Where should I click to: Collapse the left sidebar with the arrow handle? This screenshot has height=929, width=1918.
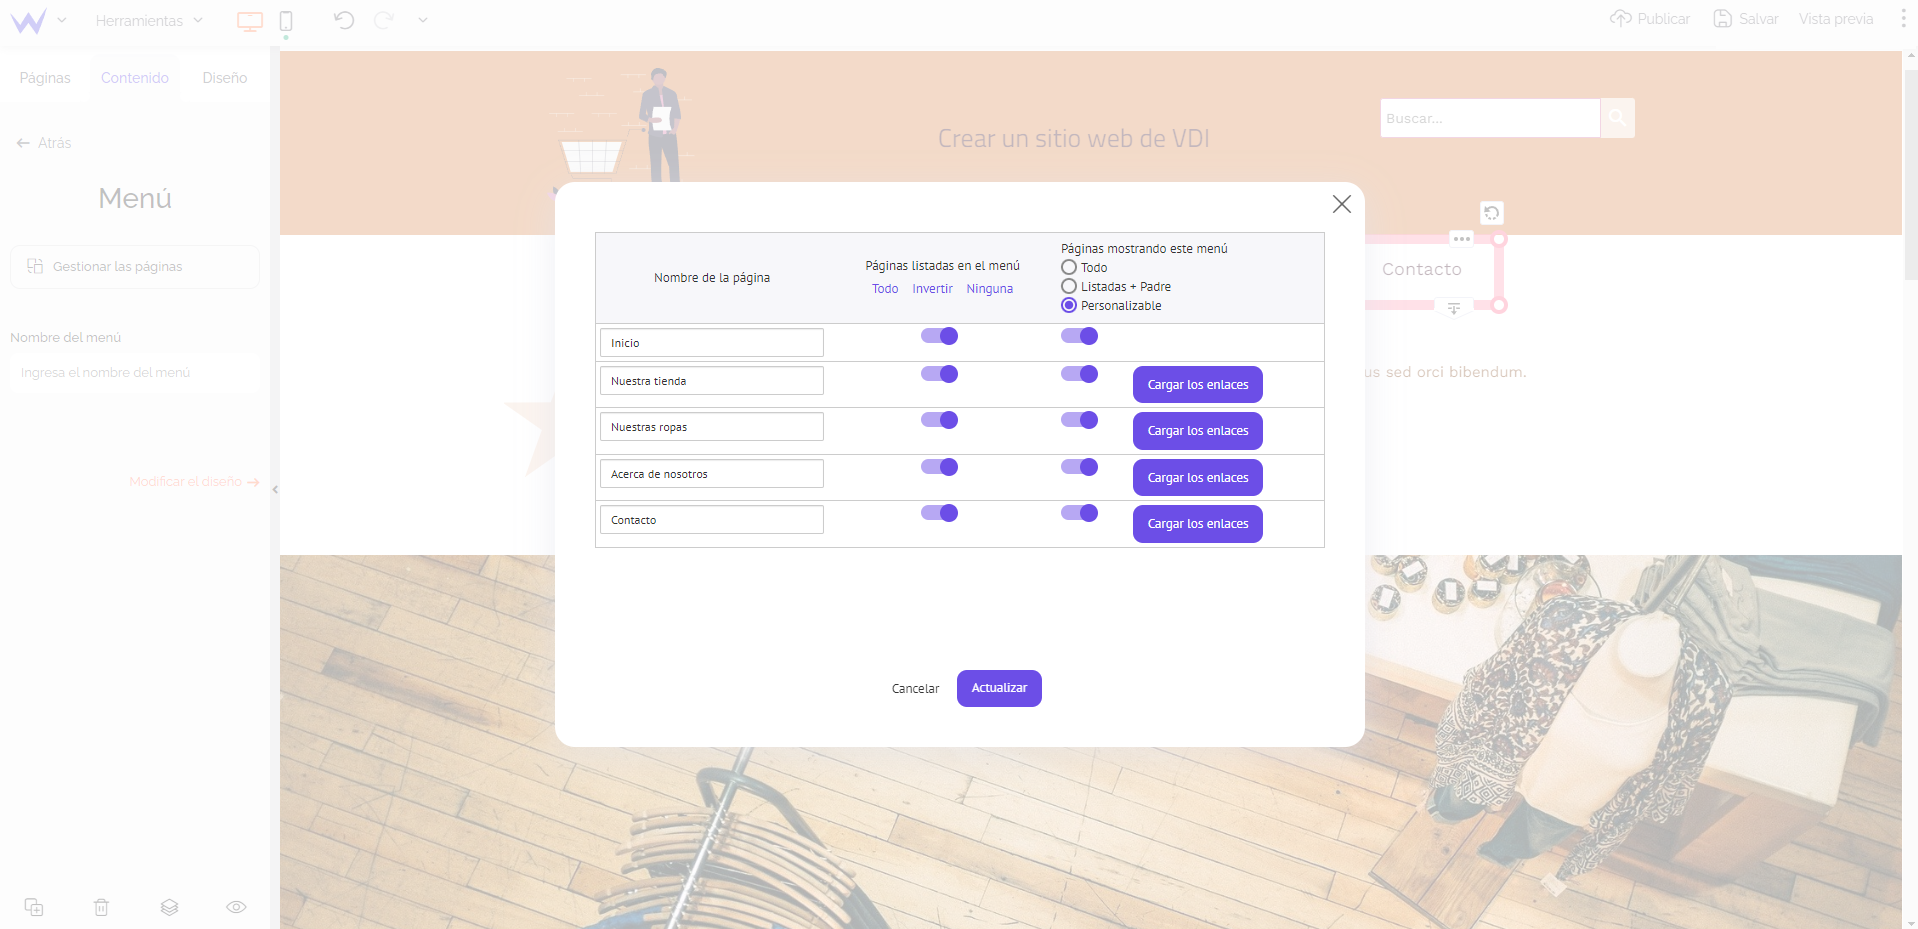275,490
